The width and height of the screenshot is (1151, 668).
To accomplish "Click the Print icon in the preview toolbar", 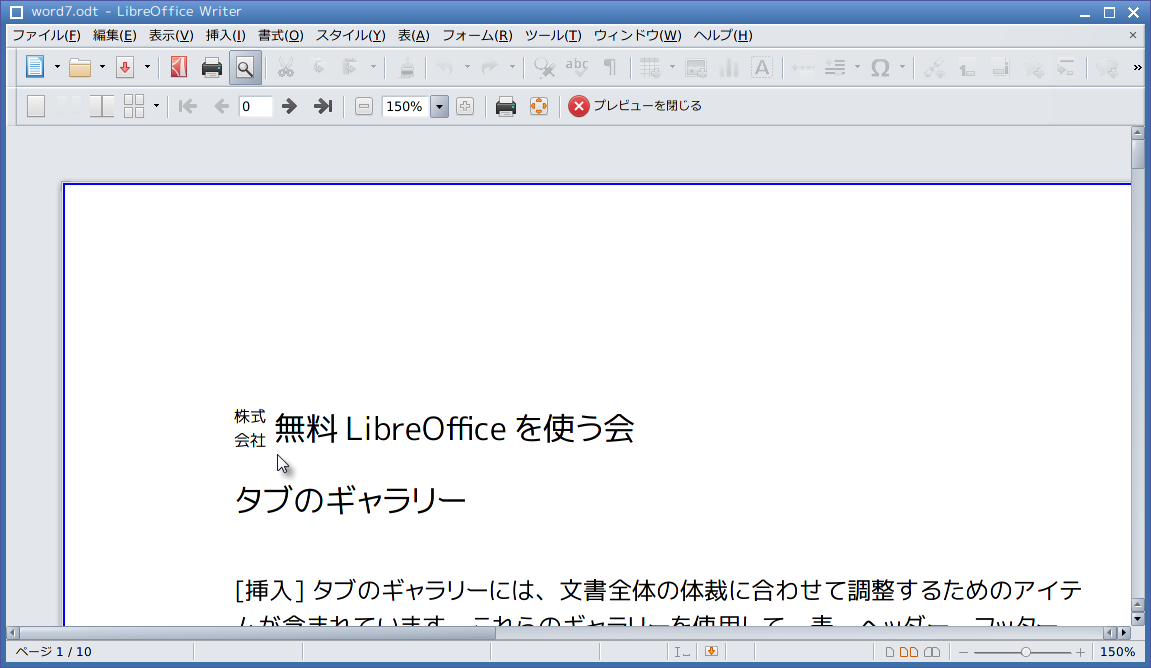I will (x=506, y=106).
